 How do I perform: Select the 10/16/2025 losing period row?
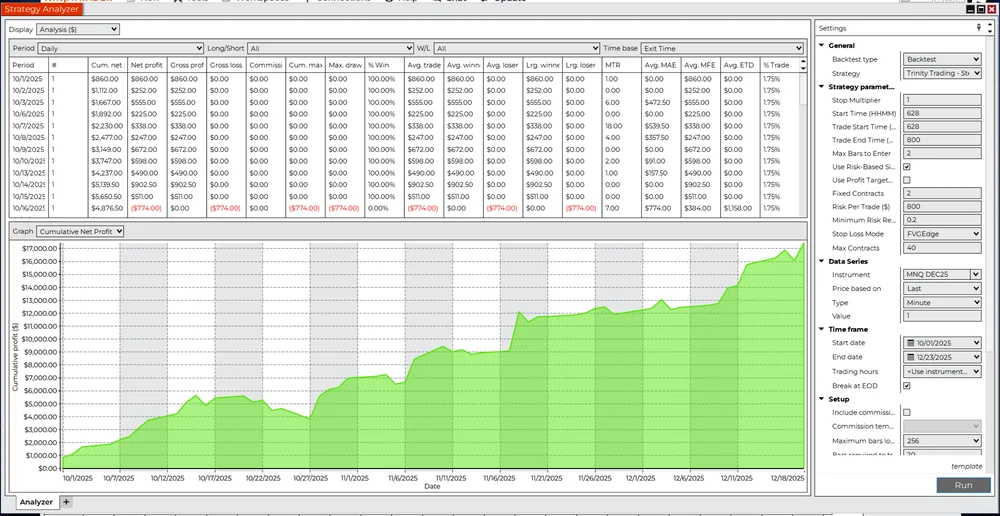pyautogui.click(x=405, y=209)
